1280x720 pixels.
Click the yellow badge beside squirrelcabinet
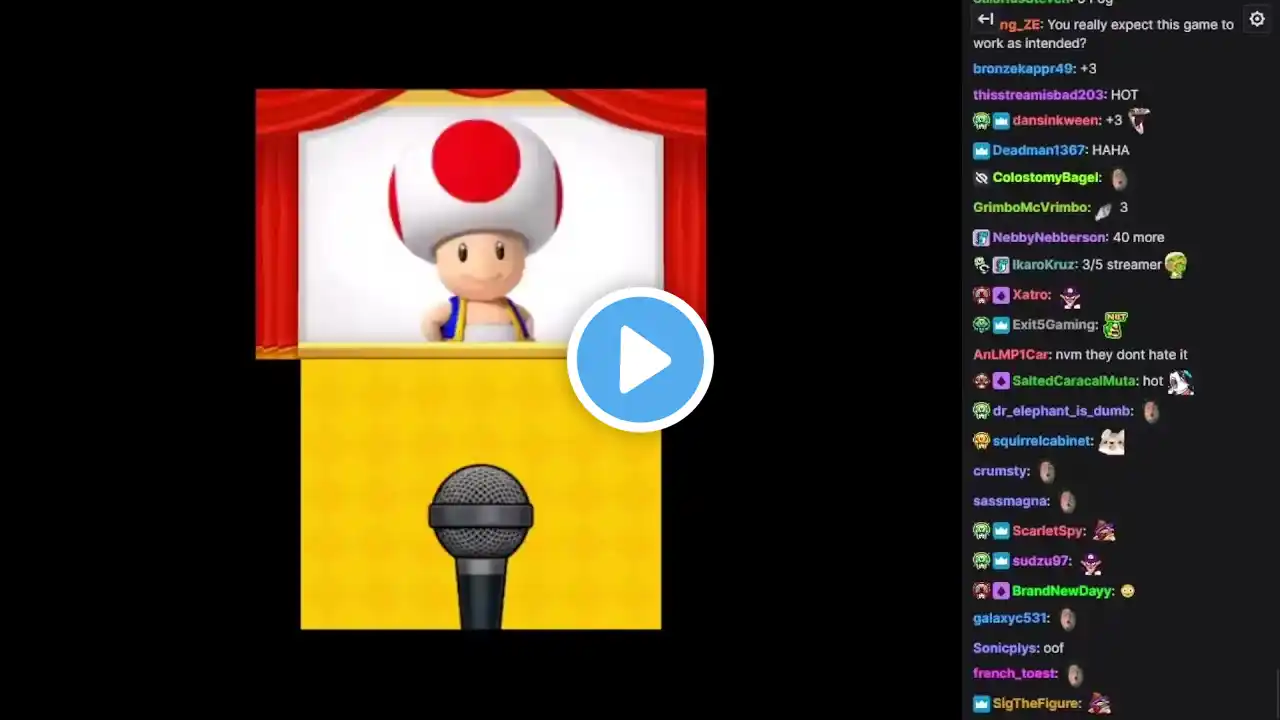(x=981, y=441)
